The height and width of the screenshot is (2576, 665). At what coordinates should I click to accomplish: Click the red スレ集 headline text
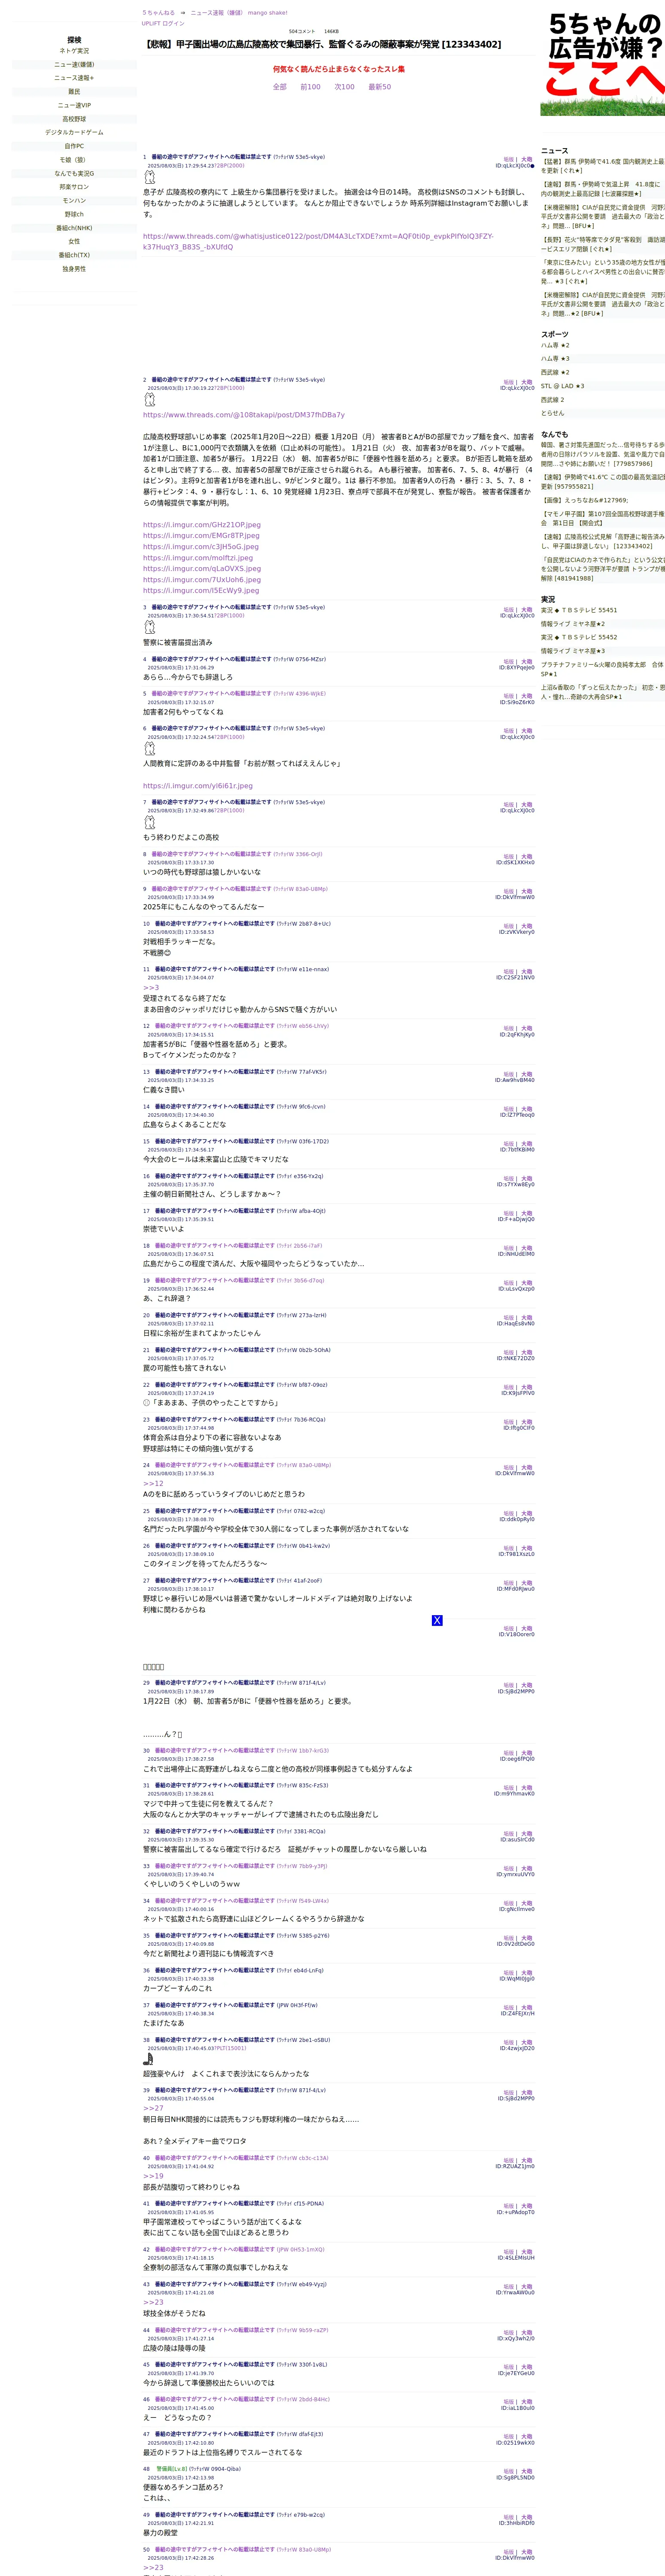pos(339,69)
